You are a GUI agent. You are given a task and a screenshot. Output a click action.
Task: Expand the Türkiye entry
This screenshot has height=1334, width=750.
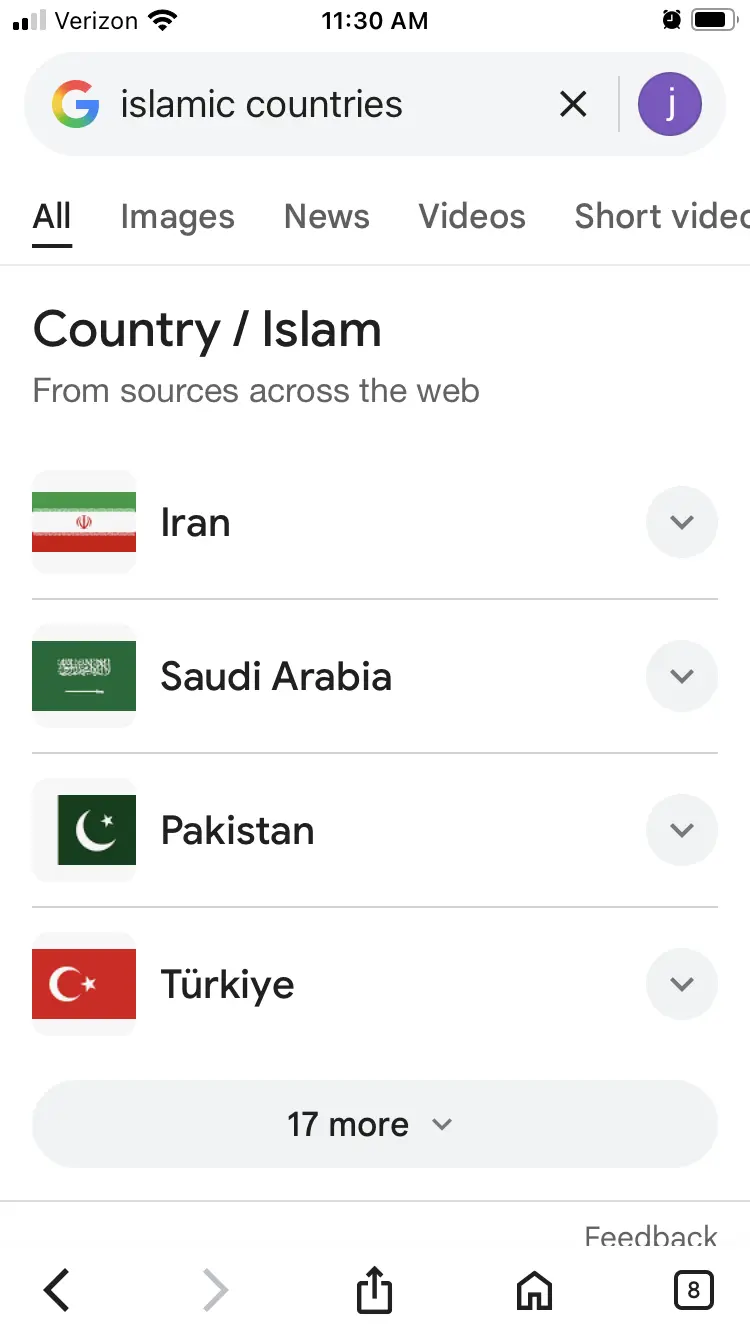coord(682,984)
